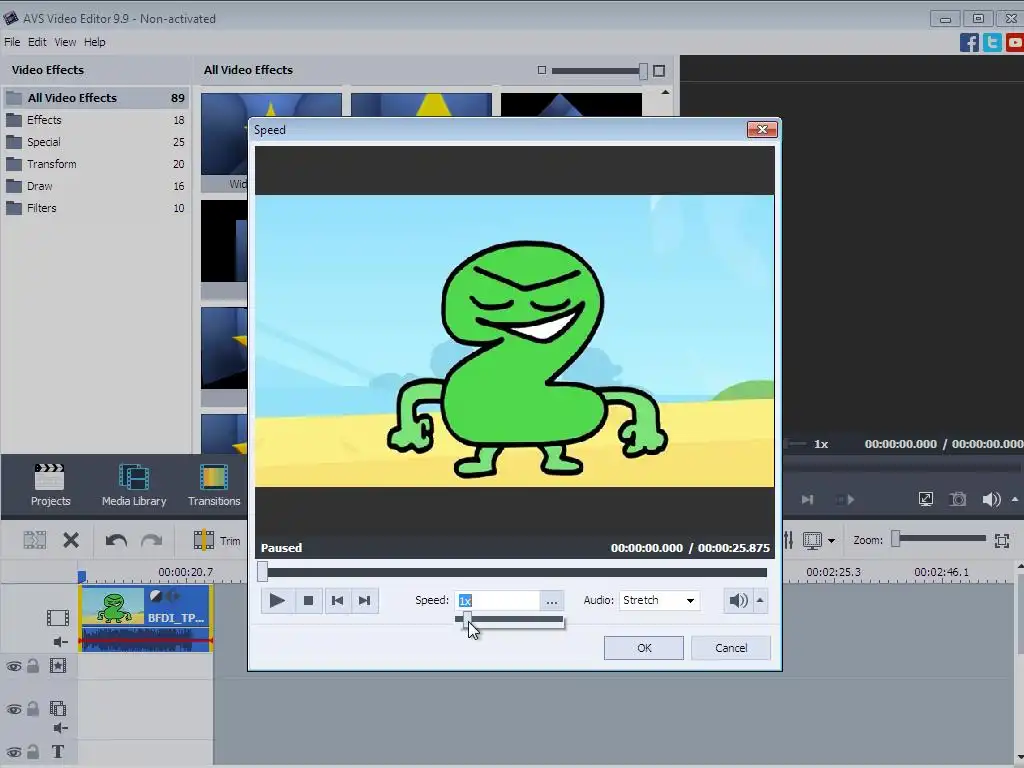
Task: Toggle overlay track visibility eye
Action: pyautogui.click(x=14, y=709)
